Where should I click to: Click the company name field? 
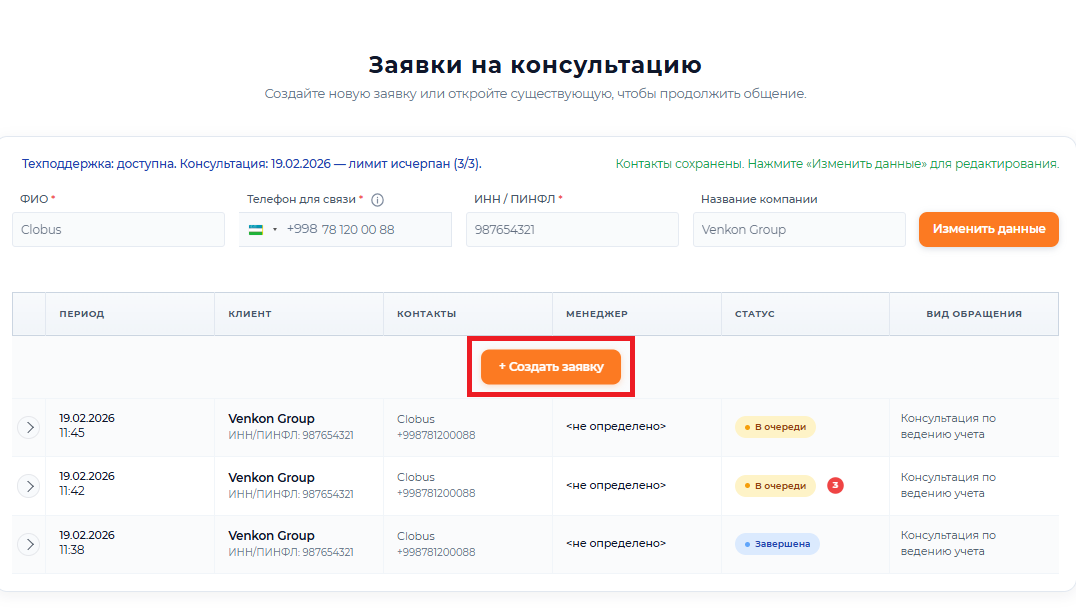point(798,230)
